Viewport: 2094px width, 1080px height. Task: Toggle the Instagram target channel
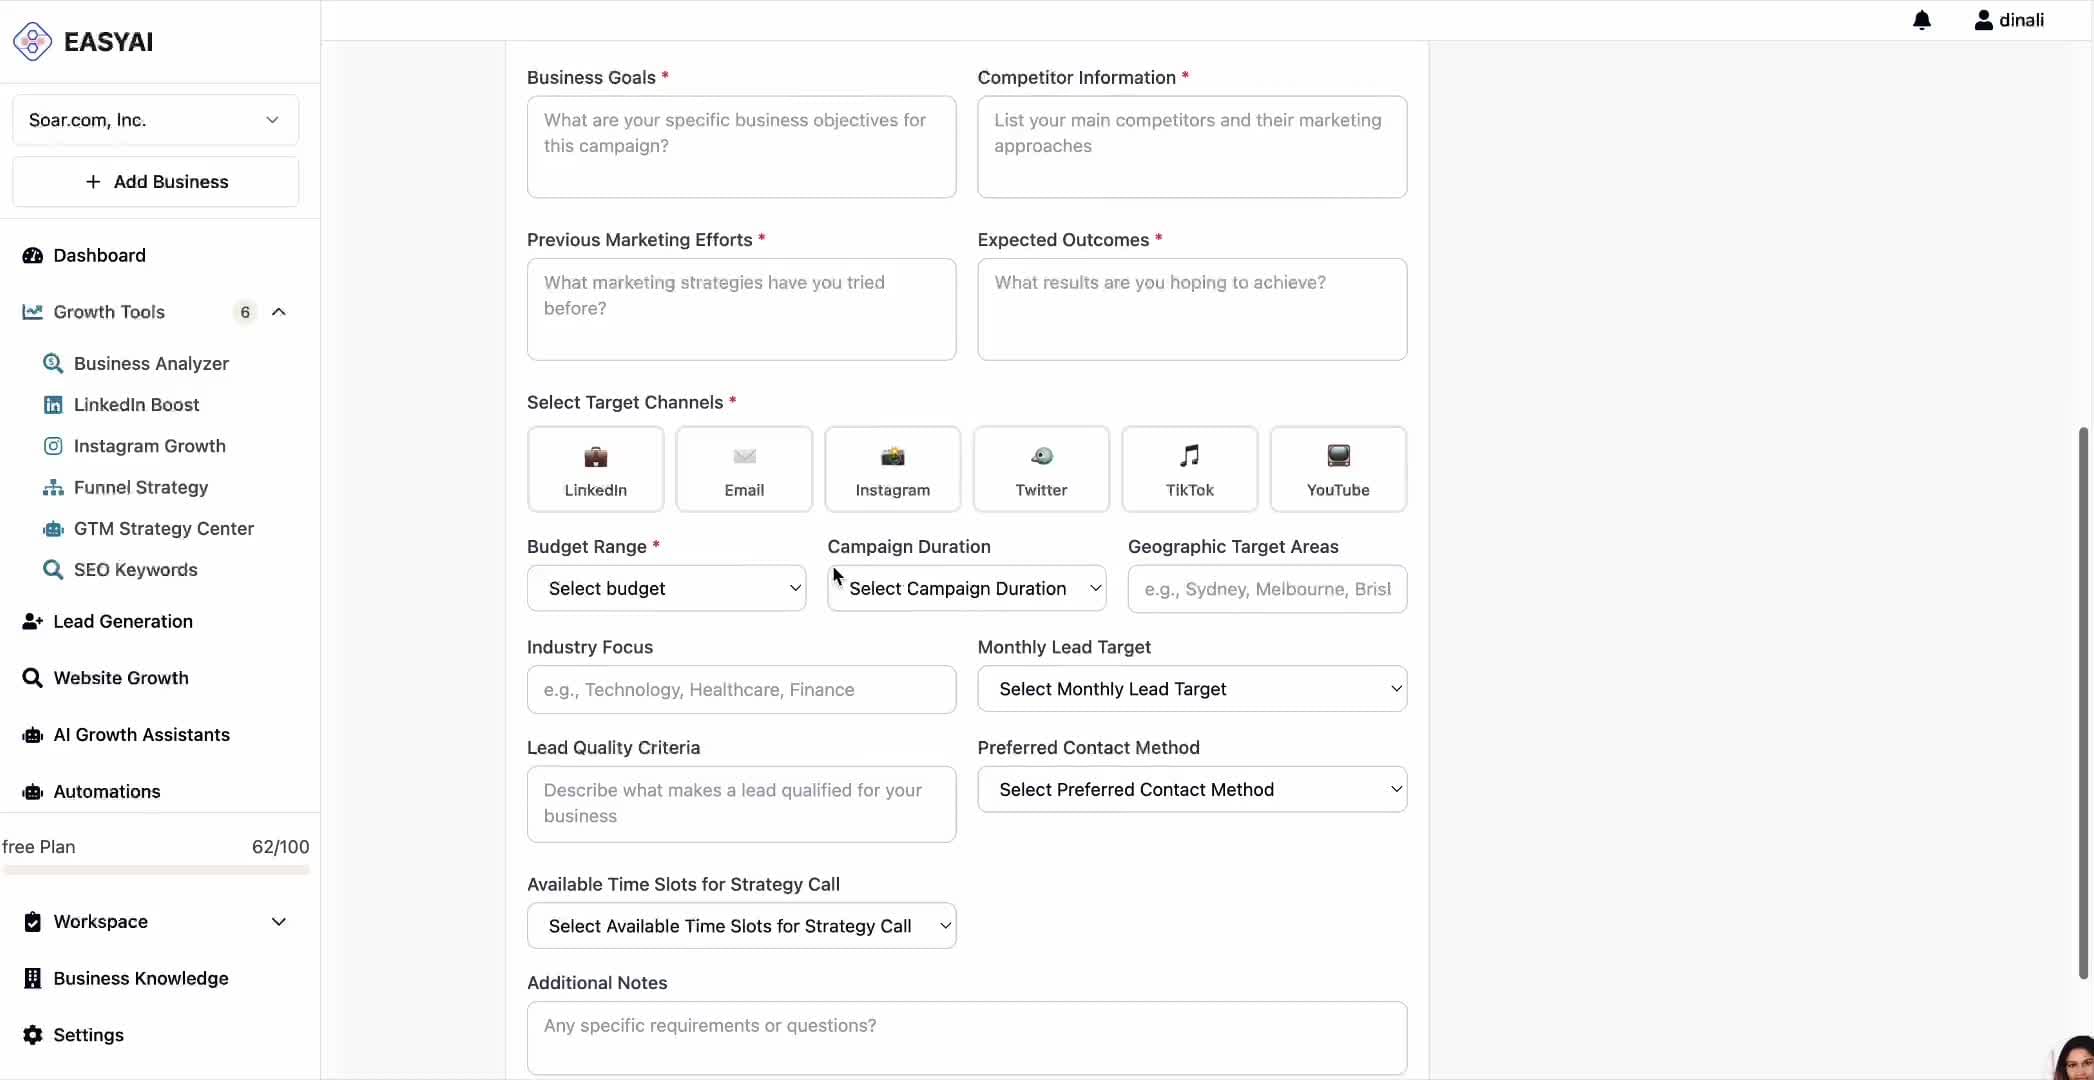892,469
